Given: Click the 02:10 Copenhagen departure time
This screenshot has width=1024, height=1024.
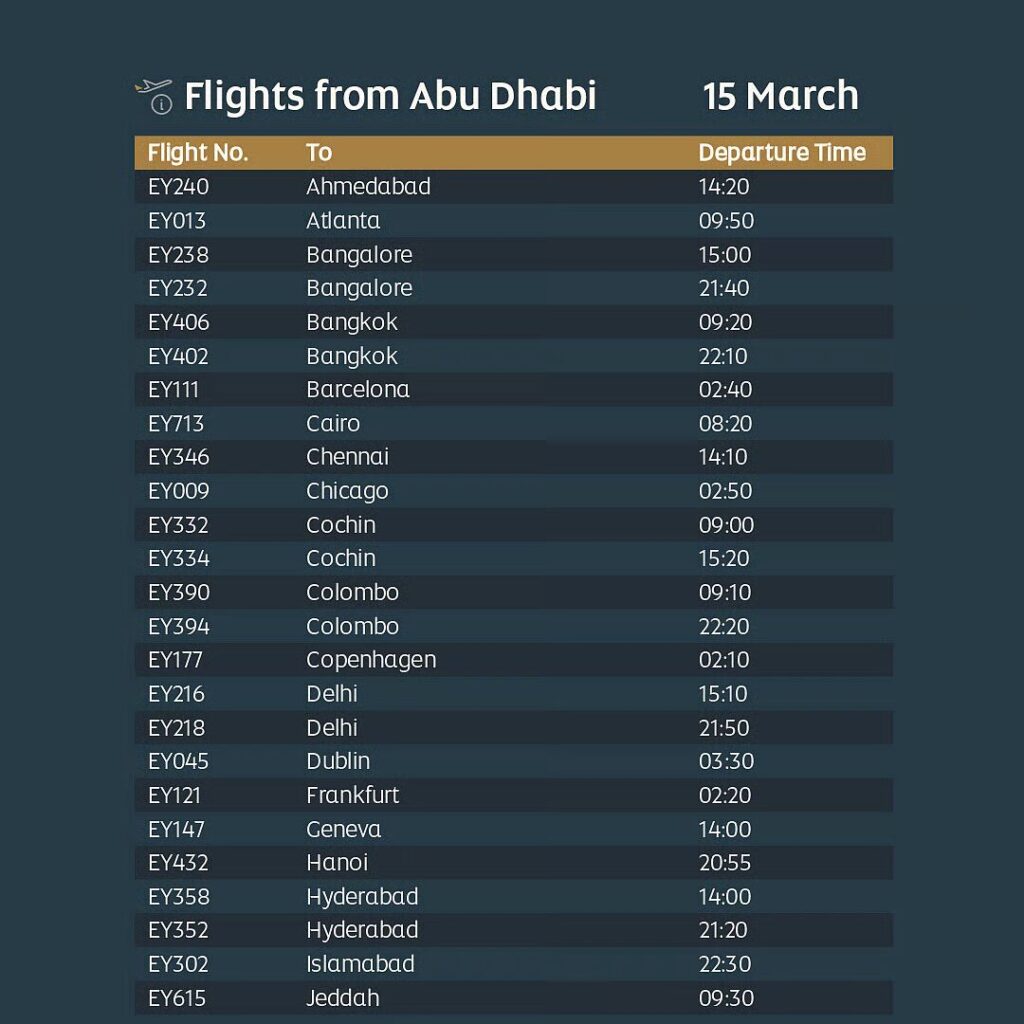Looking at the screenshot, I should tap(725, 660).
